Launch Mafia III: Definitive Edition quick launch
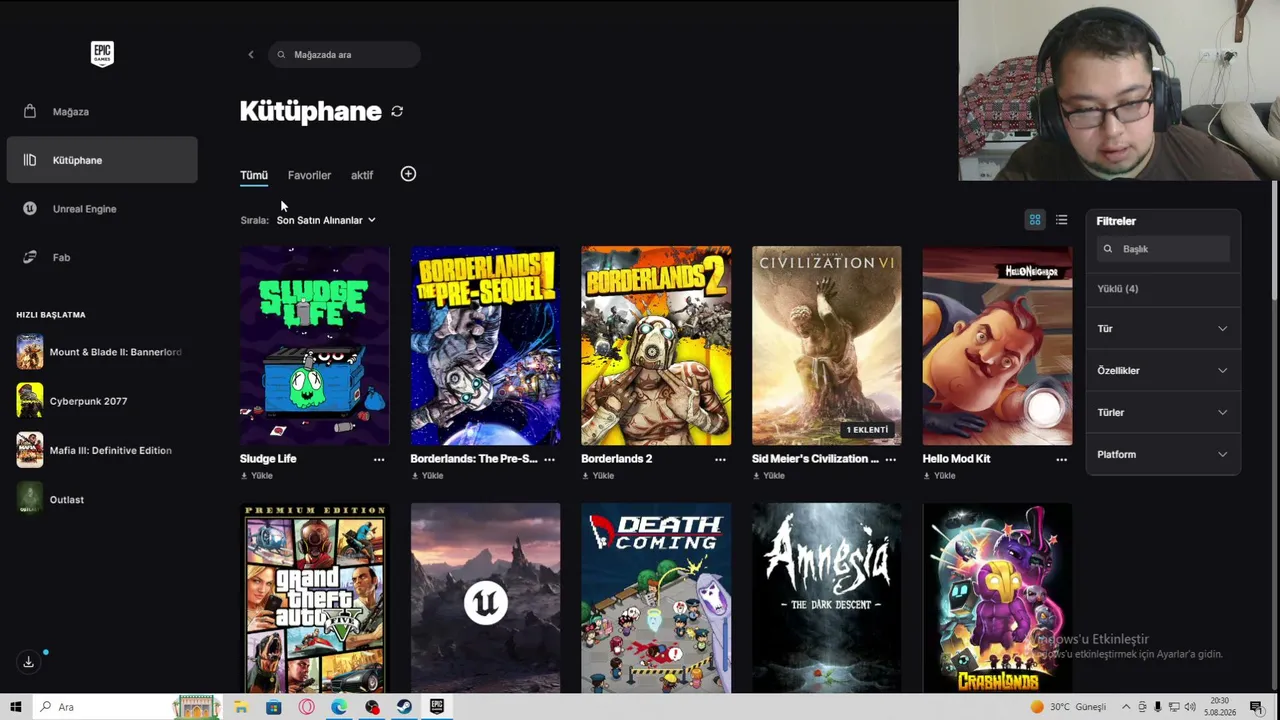Screen dimensions: 1280x720 click(x=94, y=450)
